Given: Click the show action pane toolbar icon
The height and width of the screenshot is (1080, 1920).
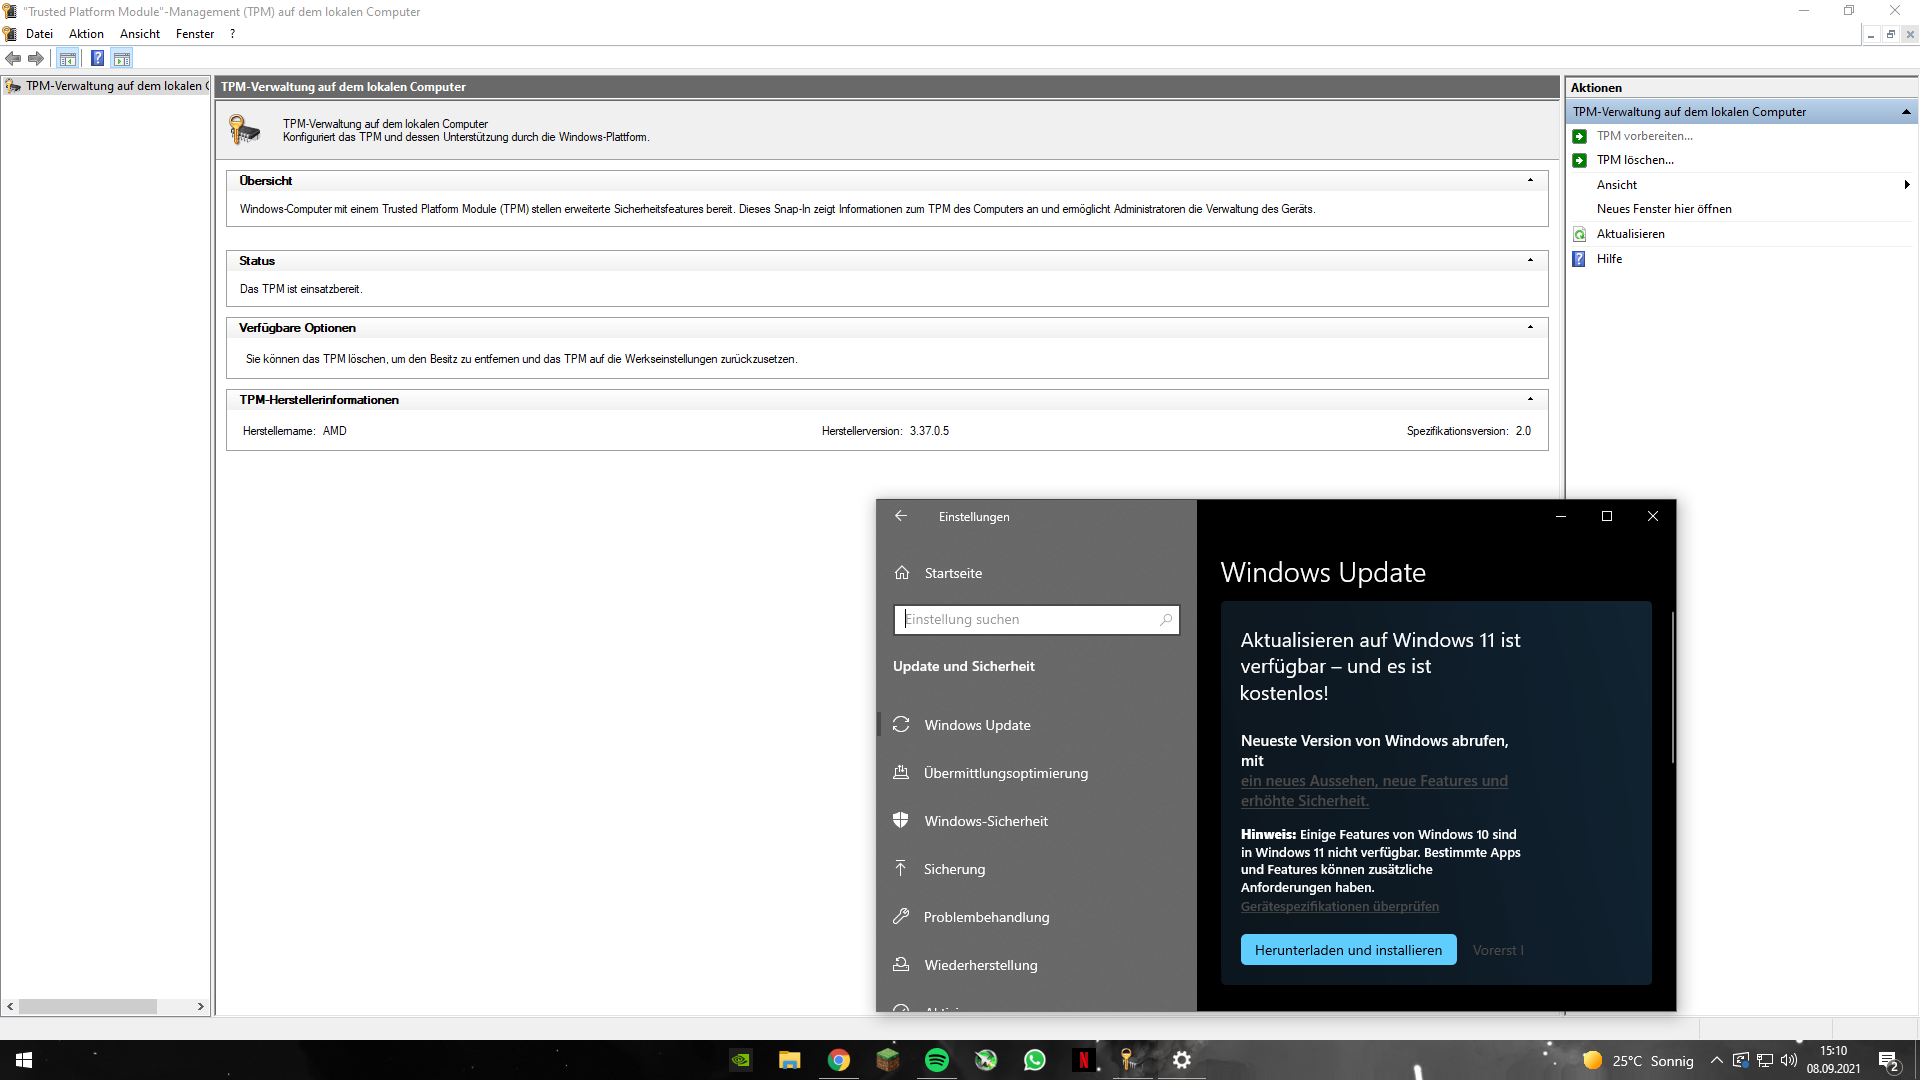Looking at the screenshot, I should click(x=121, y=58).
